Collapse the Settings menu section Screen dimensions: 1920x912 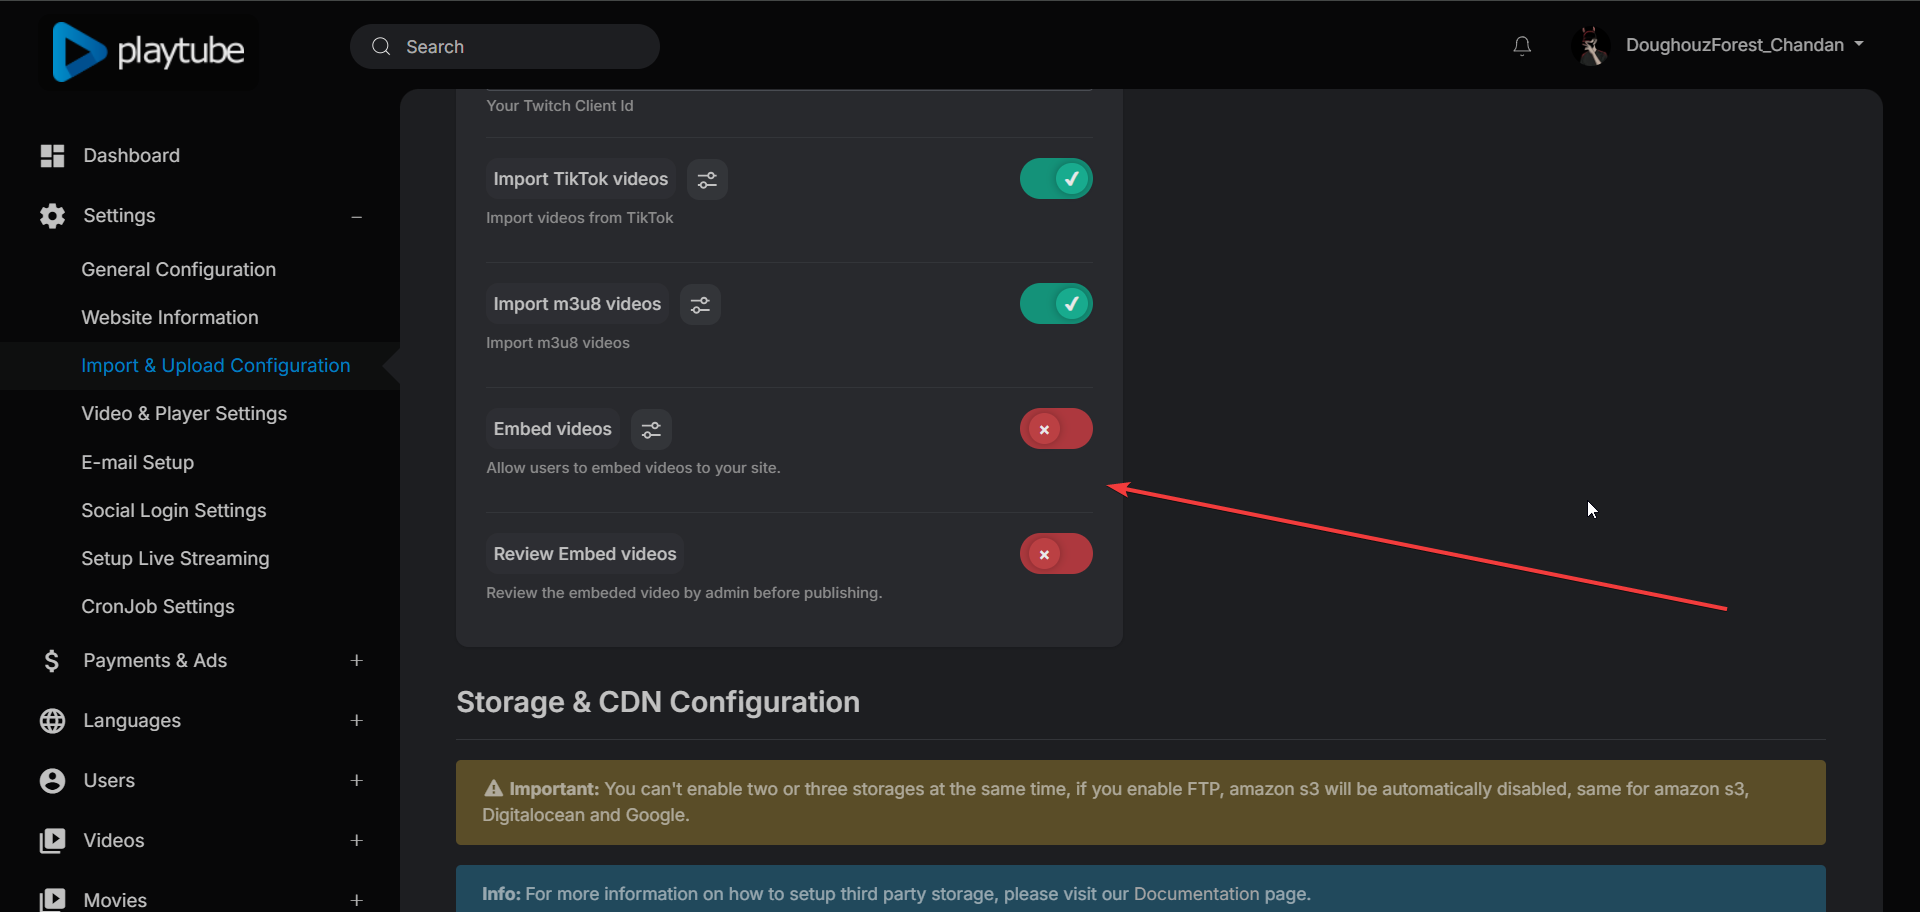[356, 217]
